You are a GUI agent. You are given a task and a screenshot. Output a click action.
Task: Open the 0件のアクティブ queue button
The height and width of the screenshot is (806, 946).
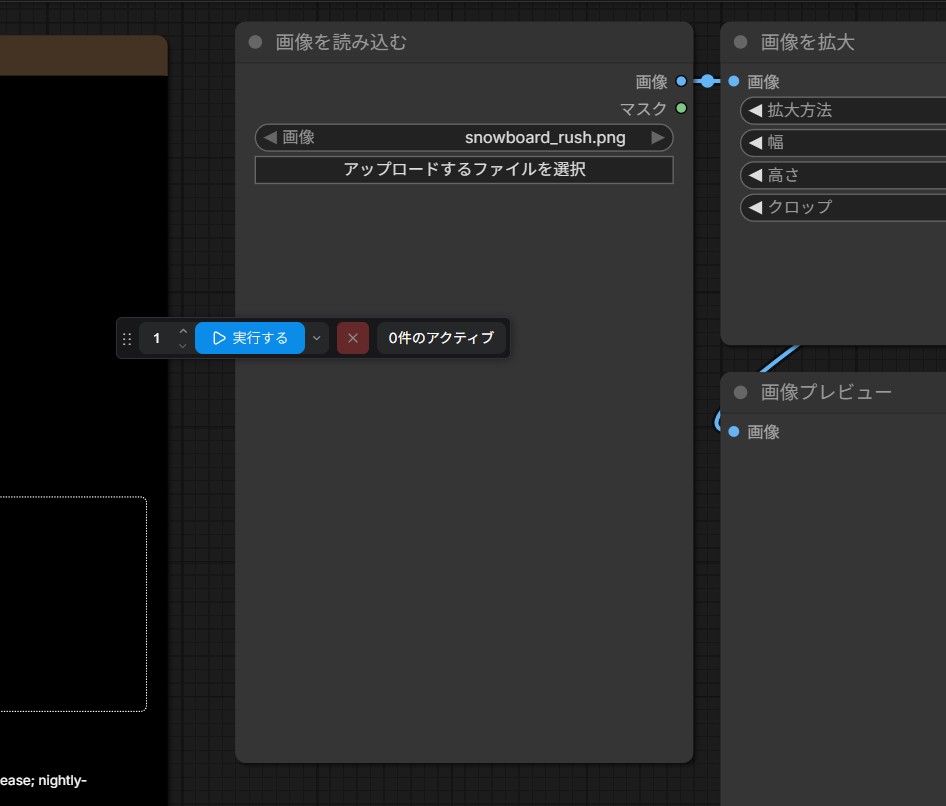(x=441, y=338)
